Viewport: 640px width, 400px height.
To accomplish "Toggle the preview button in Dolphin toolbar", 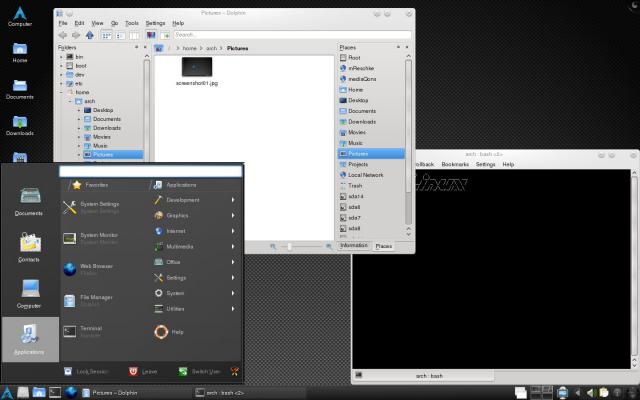I will [151, 36].
